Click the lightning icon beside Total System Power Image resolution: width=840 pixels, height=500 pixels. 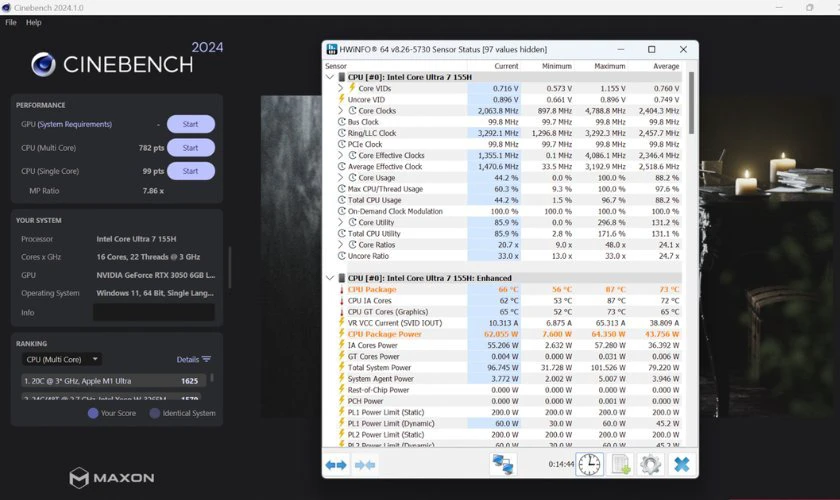coord(341,367)
